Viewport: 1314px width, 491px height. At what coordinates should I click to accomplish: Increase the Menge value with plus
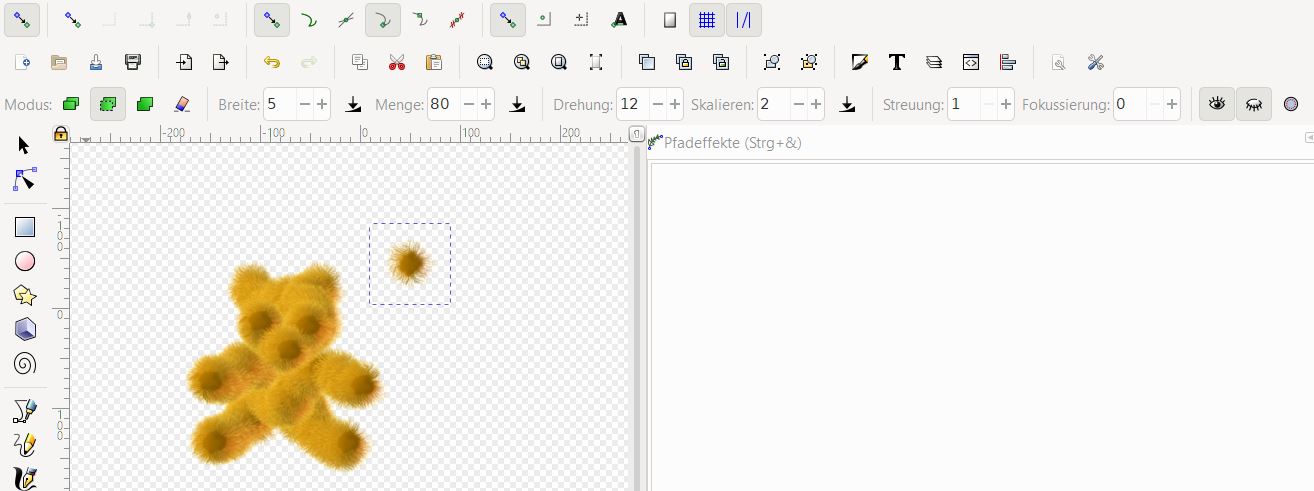486,104
